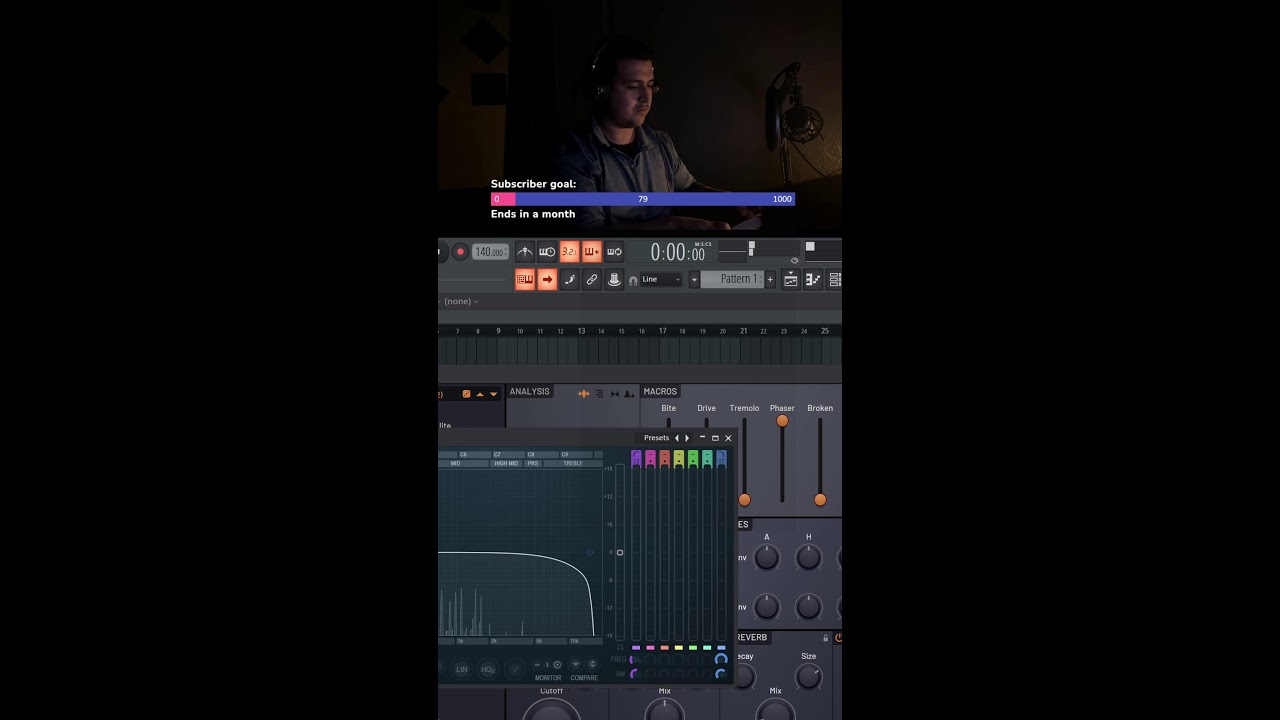1280x720 pixels.
Task: Turn the purple band BW knob
Action: click(635, 674)
